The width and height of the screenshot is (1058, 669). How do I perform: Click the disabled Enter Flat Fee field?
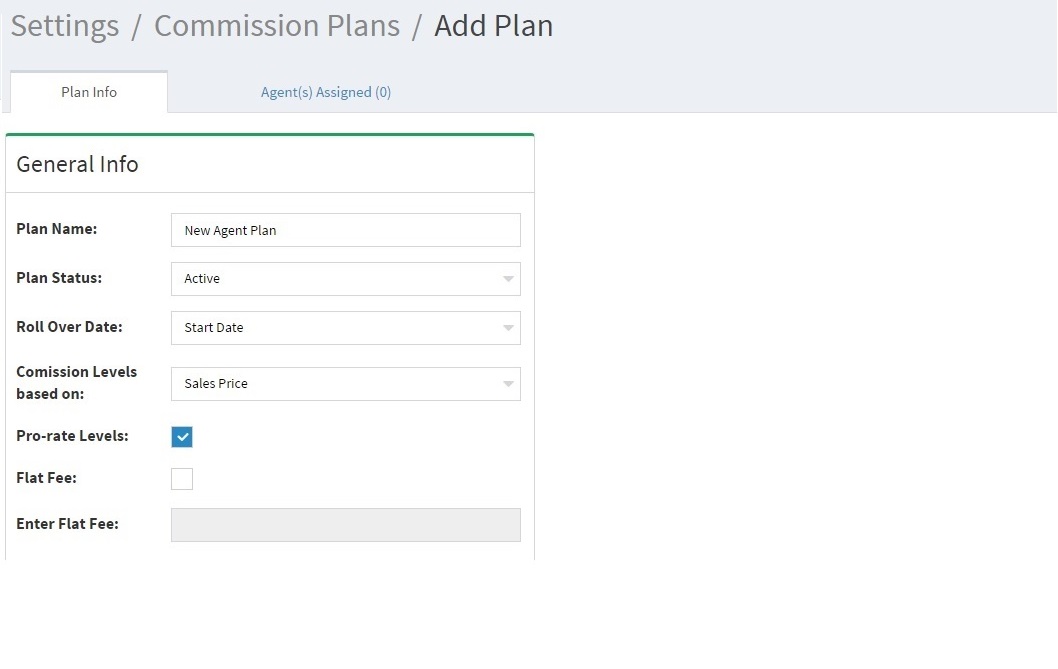click(x=345, y=524)
